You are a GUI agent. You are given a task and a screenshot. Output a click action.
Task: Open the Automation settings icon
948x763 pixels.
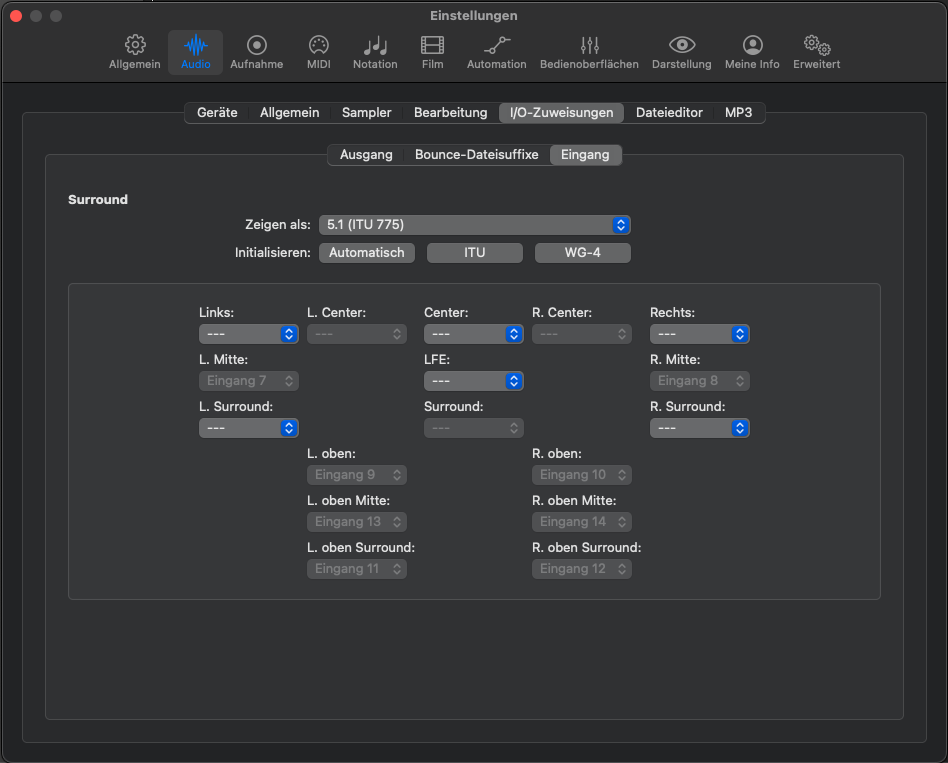point(496,46)
